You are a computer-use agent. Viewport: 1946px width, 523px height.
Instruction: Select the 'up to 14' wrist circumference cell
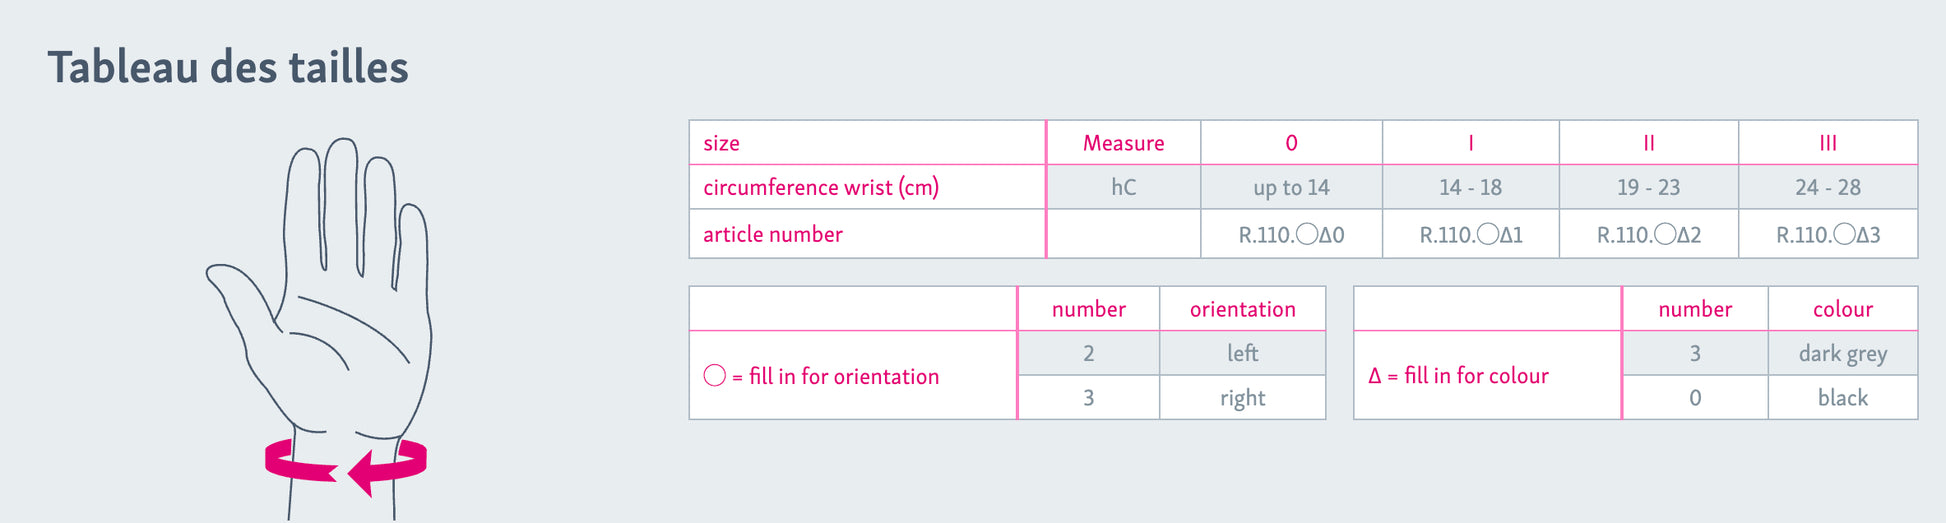pyautogui.click(x=1291, y=187)
